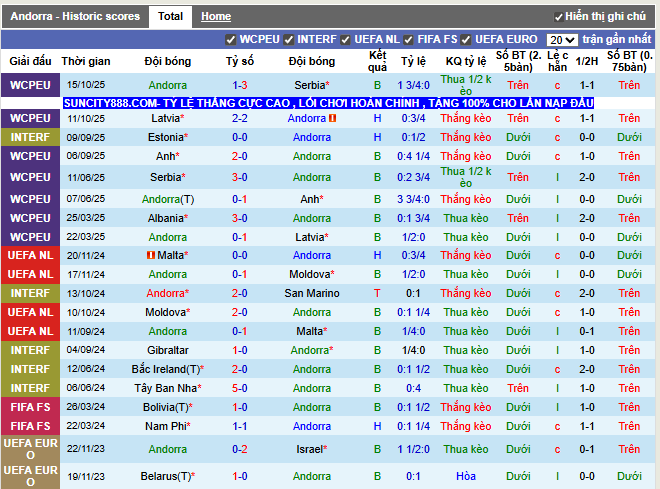Click the WCPEU league label dated 15/10/25
Screen dimensions: 660x489
[x=30, y=85]
